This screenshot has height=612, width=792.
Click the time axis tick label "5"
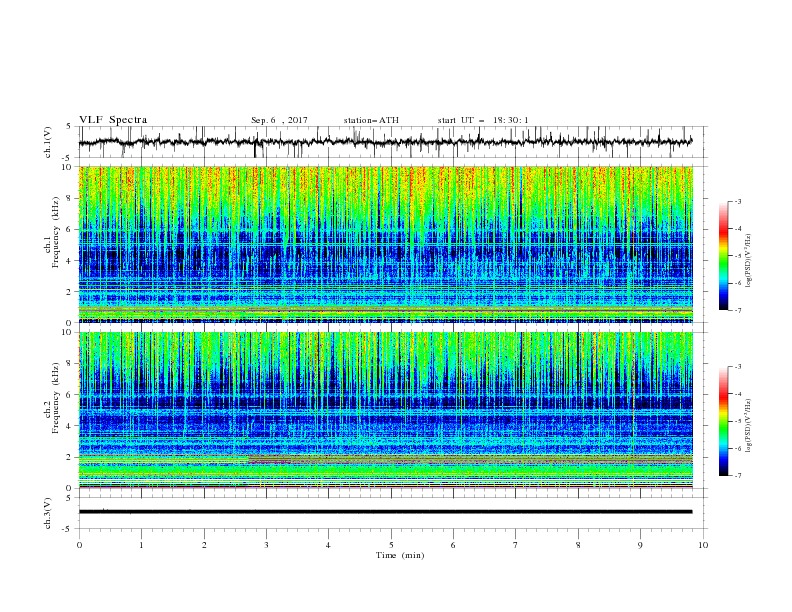tap(391, 545)
